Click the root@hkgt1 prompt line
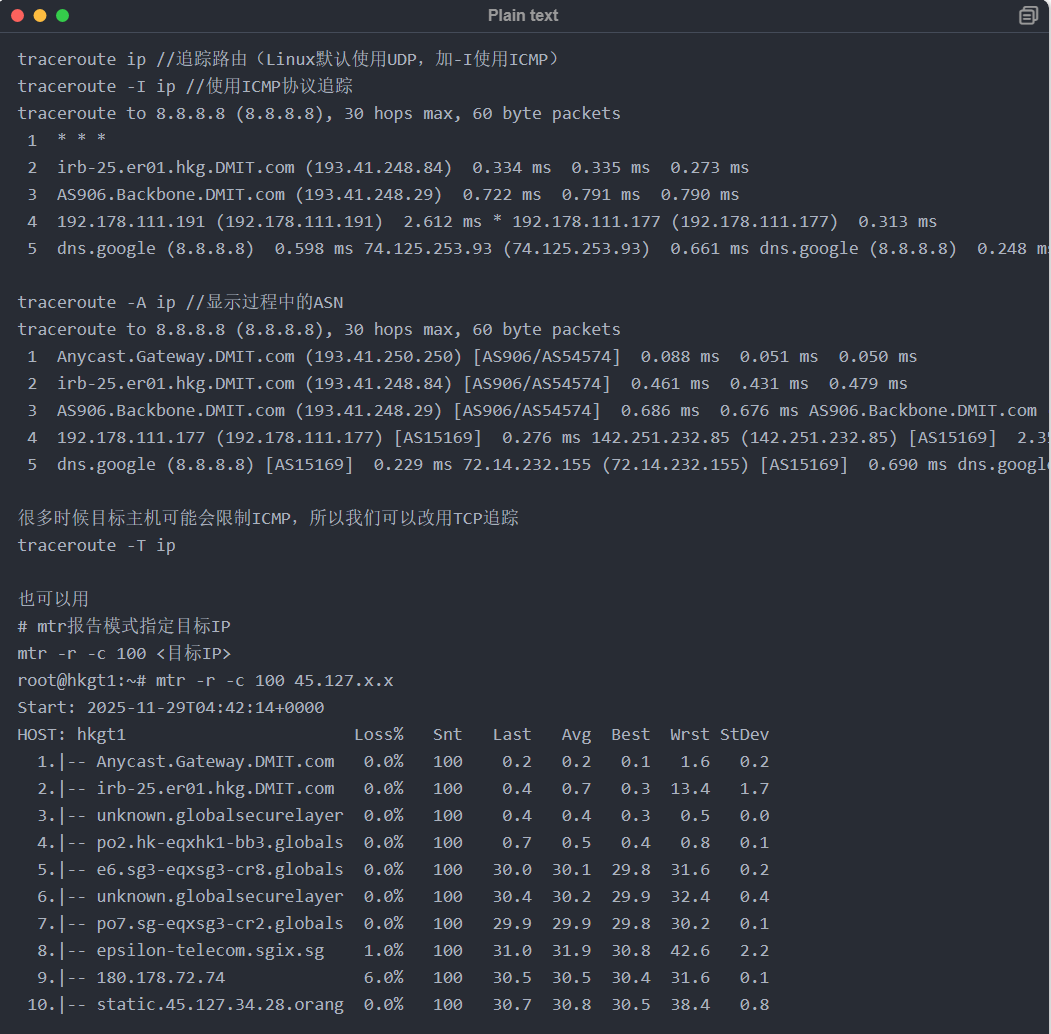The height and width of the screenshot is (1034, 1051). [205, 680]
